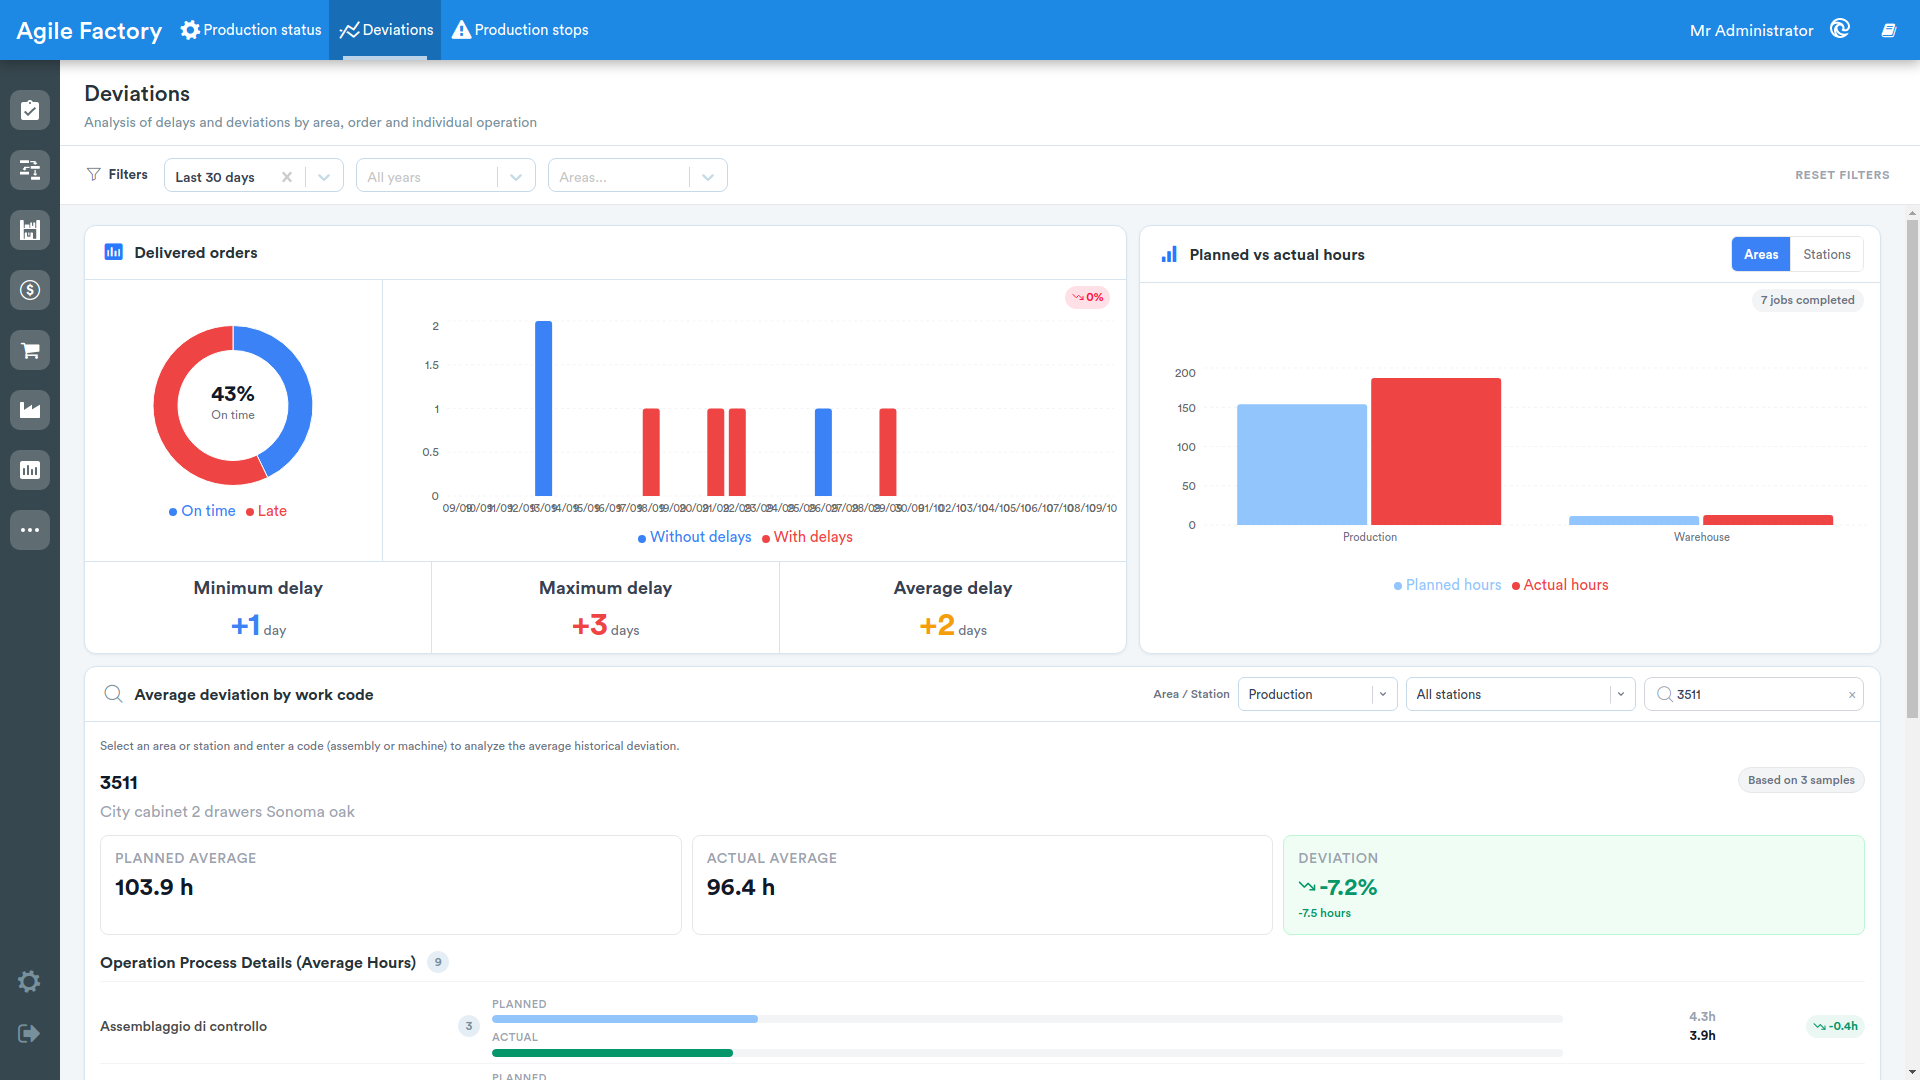
Task: Open the shopping cart sidebar icon
Action: (x=30, y=350)
